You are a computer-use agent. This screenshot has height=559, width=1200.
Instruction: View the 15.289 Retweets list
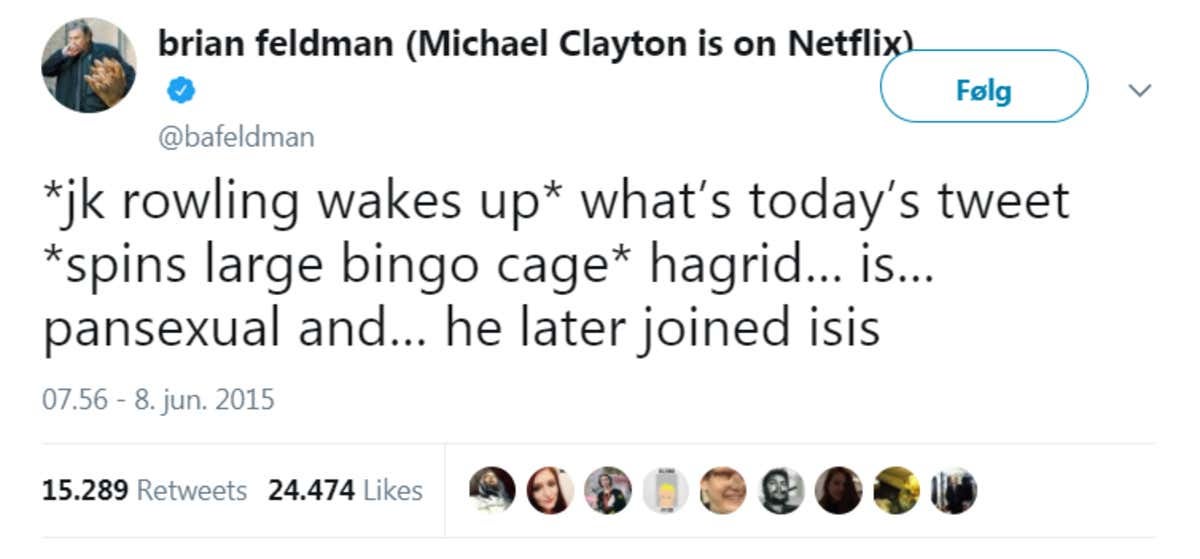[x=144, y=490]
